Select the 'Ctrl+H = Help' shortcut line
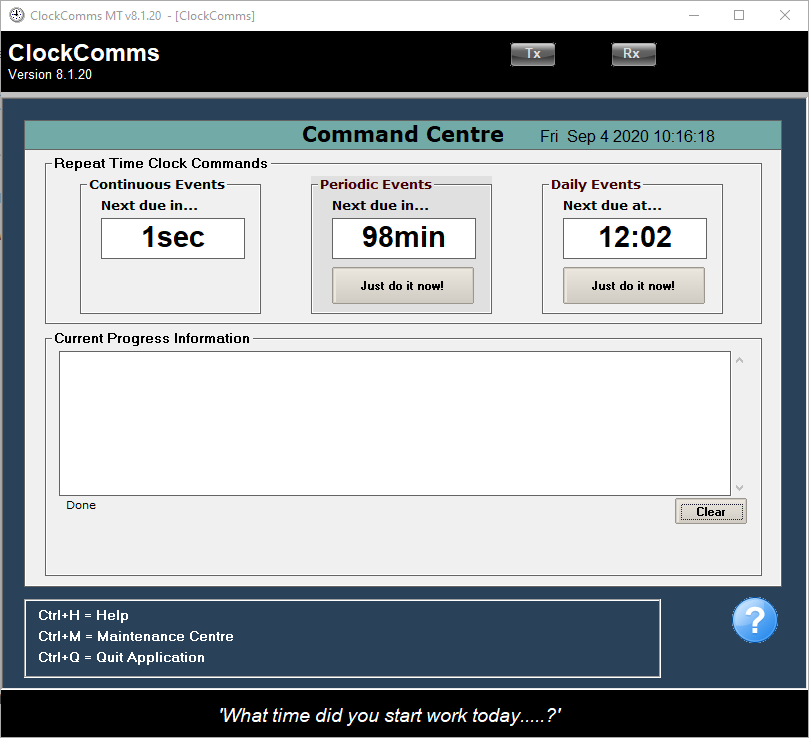Screen dimensions: 809x738 83,615
